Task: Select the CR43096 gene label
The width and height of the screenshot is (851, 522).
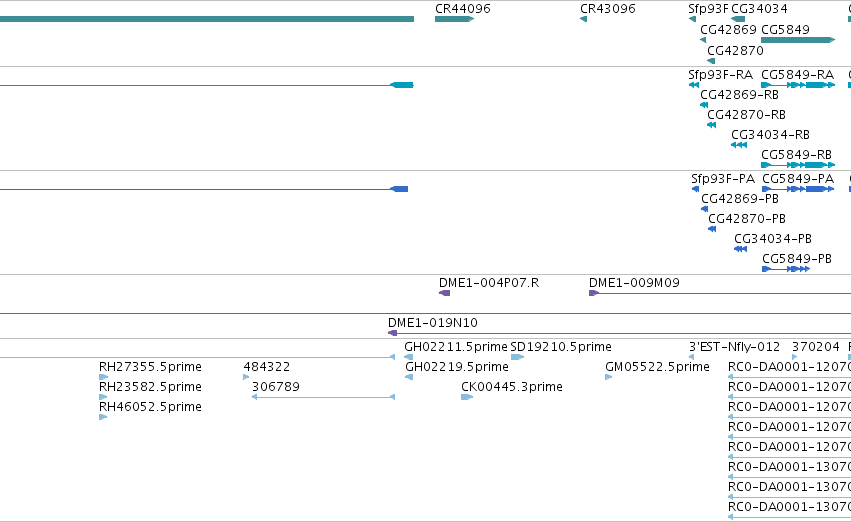Action: 607,9
